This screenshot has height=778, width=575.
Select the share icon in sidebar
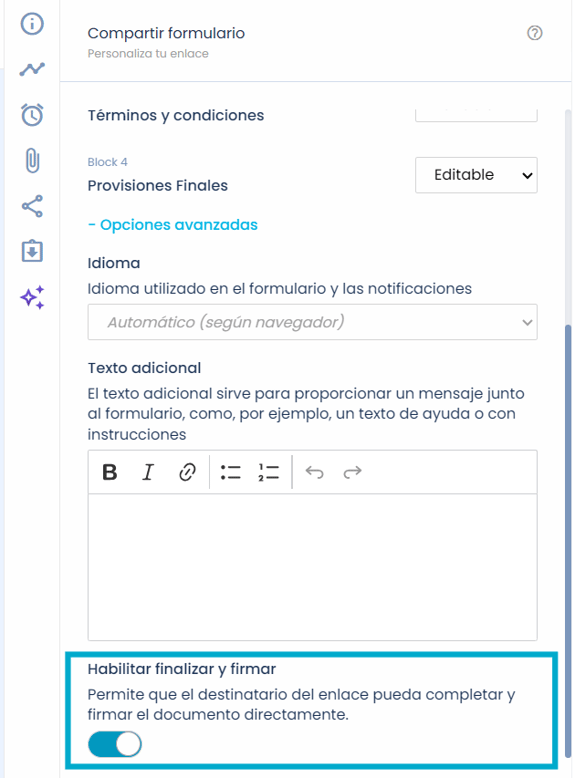(x=32, y=206)
